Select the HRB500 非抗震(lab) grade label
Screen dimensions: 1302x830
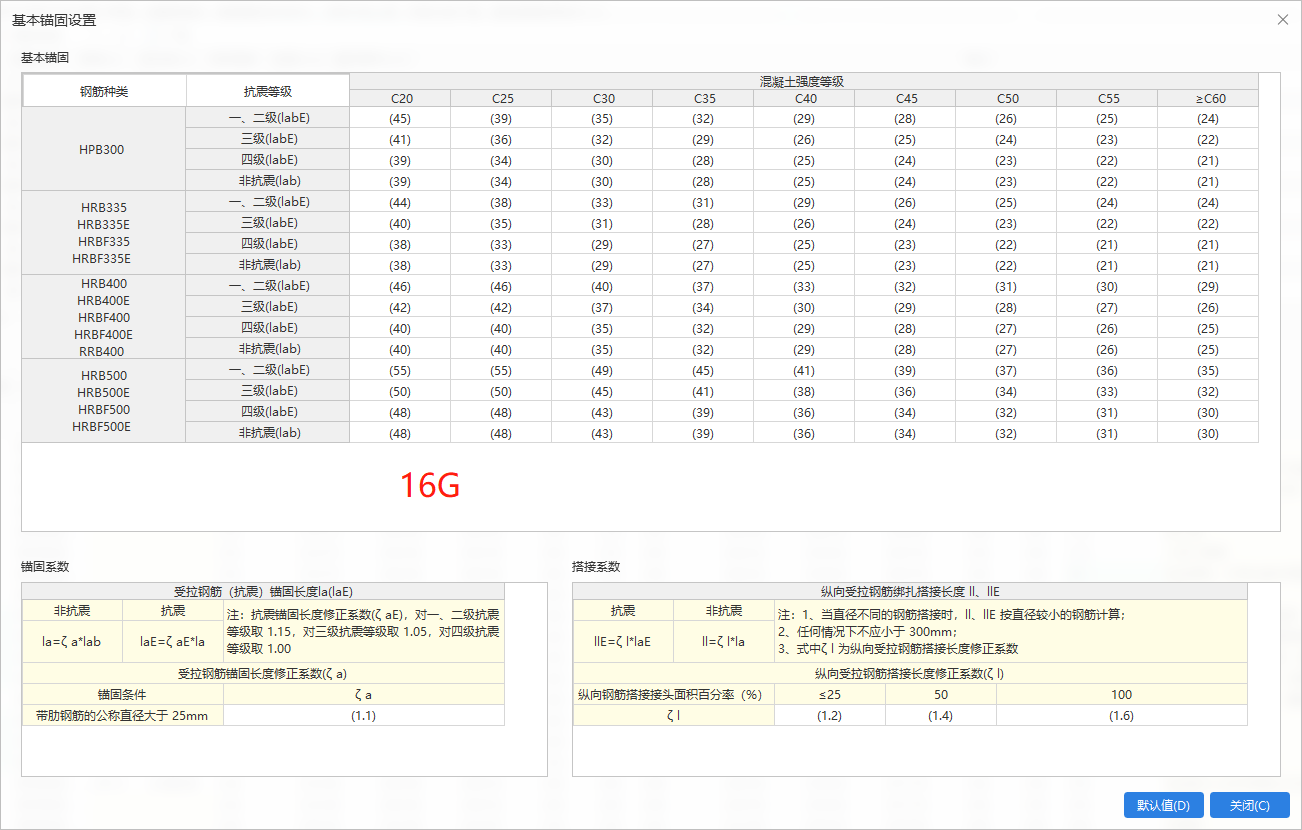[x=268, y=433]
